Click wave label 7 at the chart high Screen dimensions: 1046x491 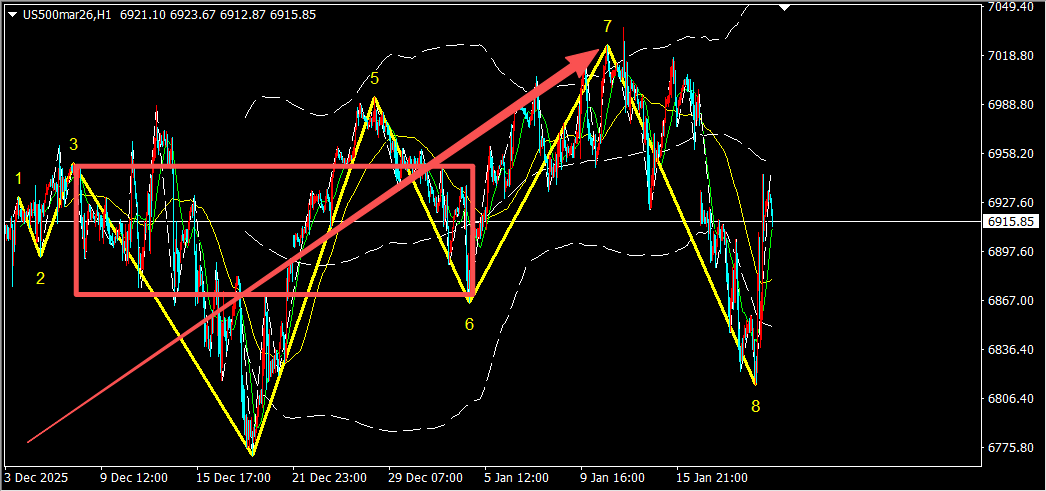coord(607,27)
